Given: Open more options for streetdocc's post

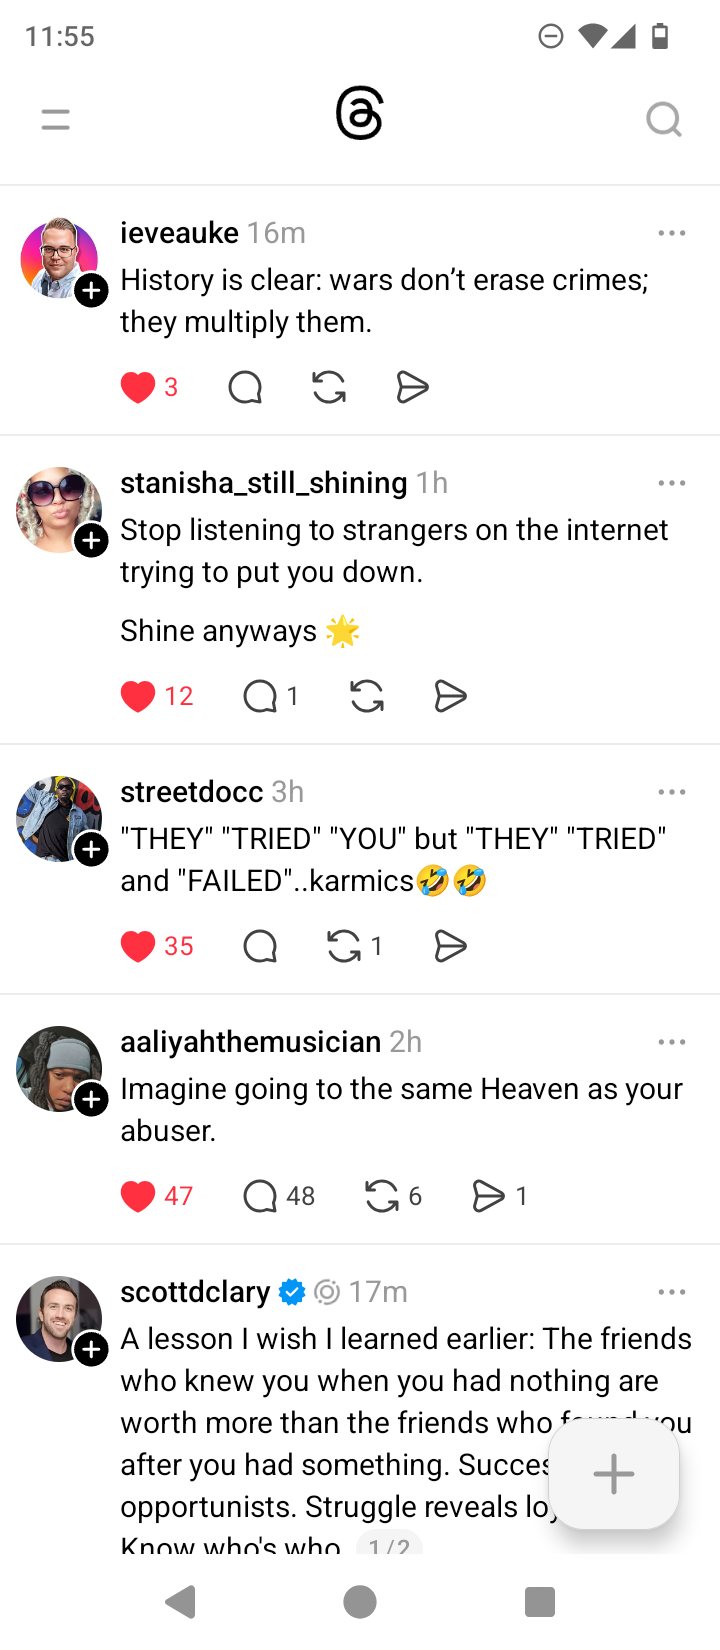Looking at the screenshot, I should [672, 792].
